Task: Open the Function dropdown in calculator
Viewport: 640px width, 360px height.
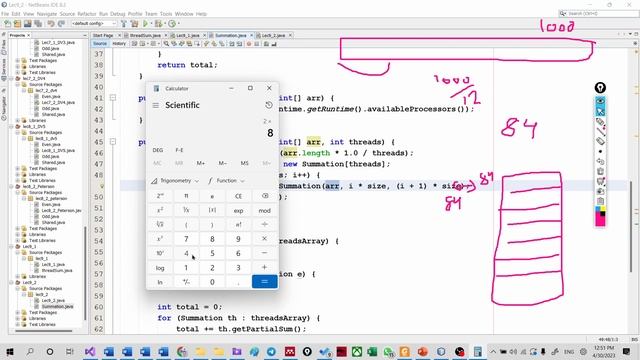Action: click(226, 180)
